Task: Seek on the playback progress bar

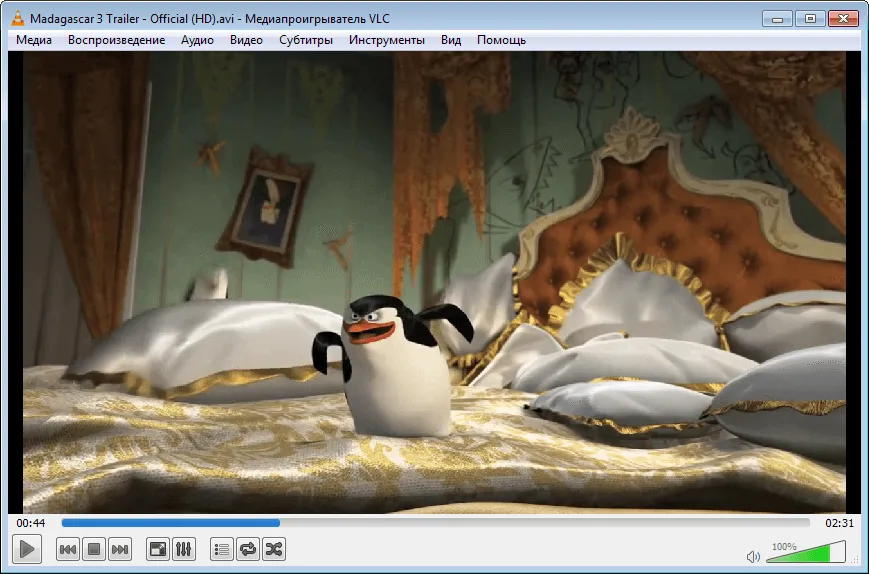Action: pyautogui.click(x=436, y=522)
